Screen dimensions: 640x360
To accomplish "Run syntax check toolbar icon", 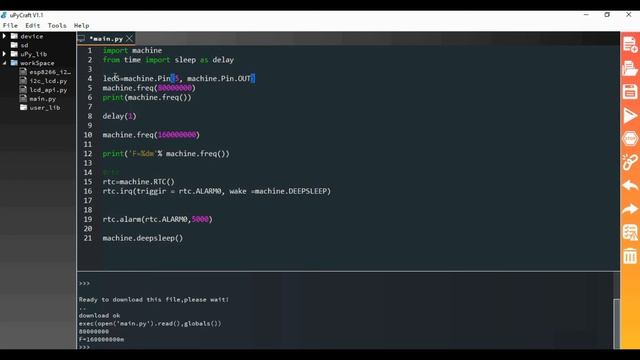I will click(x=630, y=233).
